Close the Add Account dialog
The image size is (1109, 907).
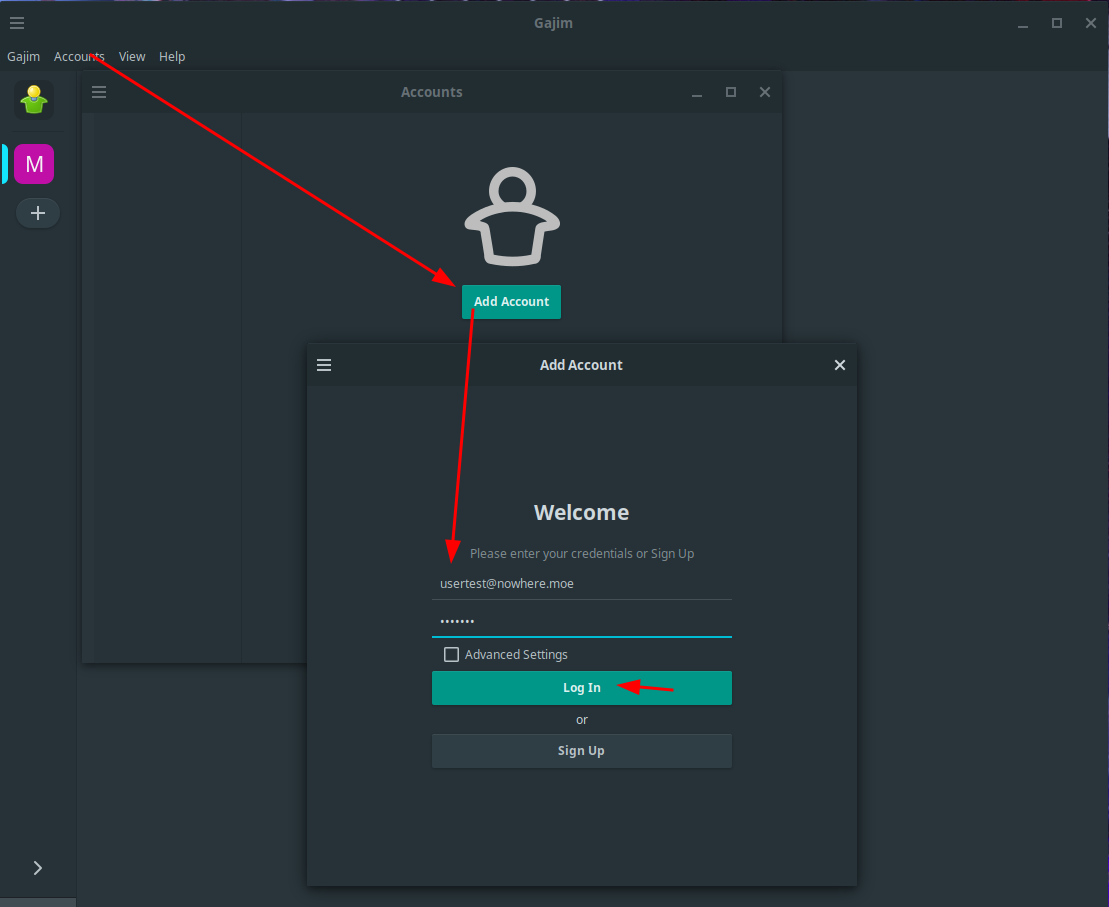click(x=840, y=365)
